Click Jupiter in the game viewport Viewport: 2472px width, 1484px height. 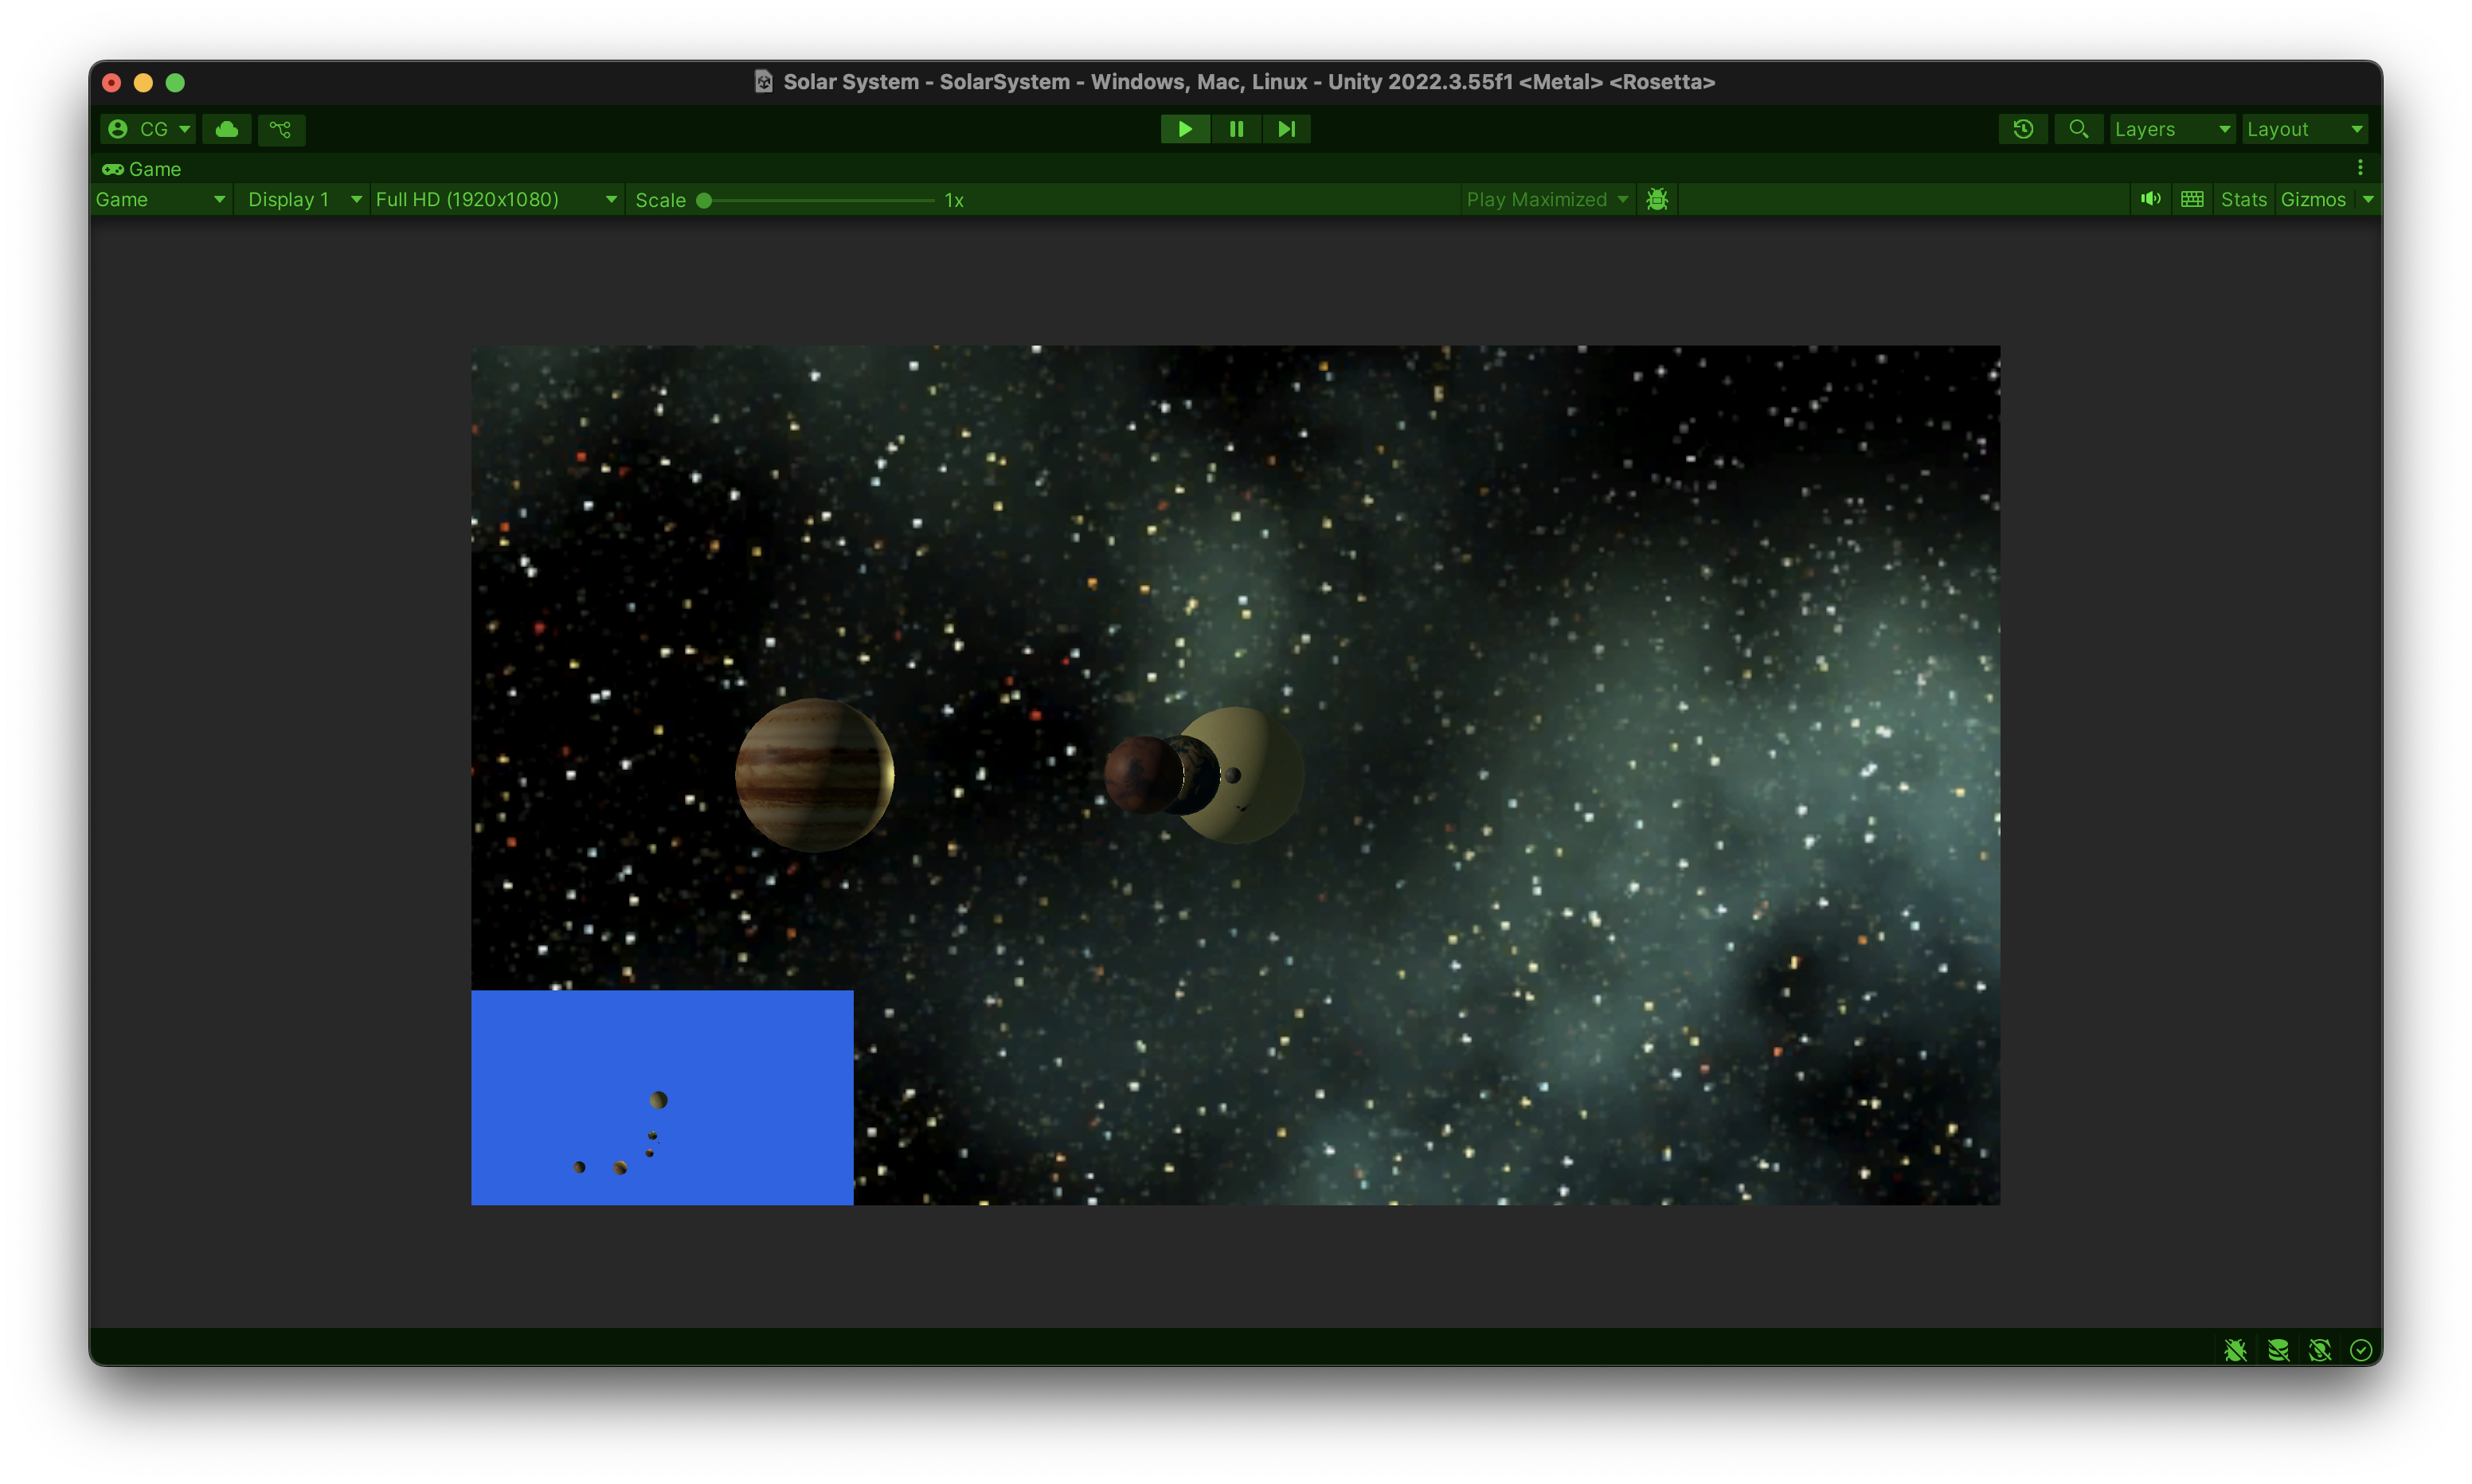pos(814,775)
